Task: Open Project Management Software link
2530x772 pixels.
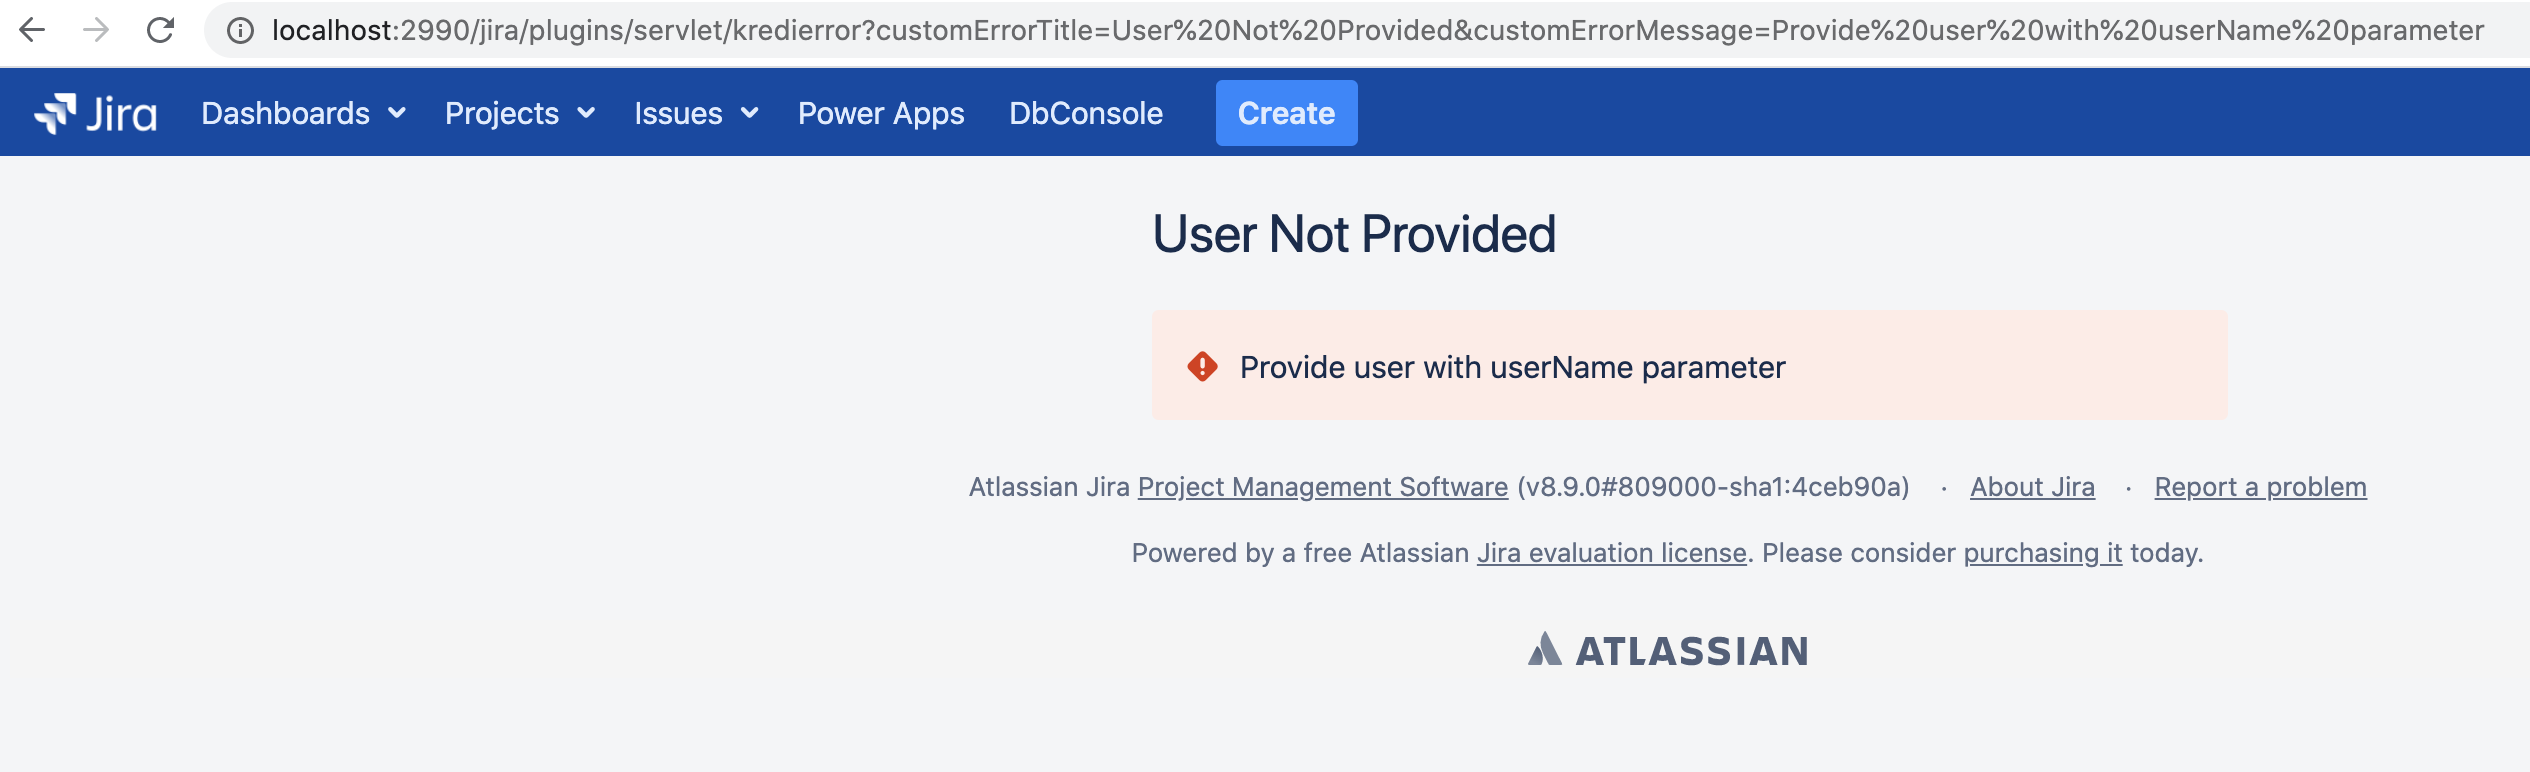Action: point(1323,487)
